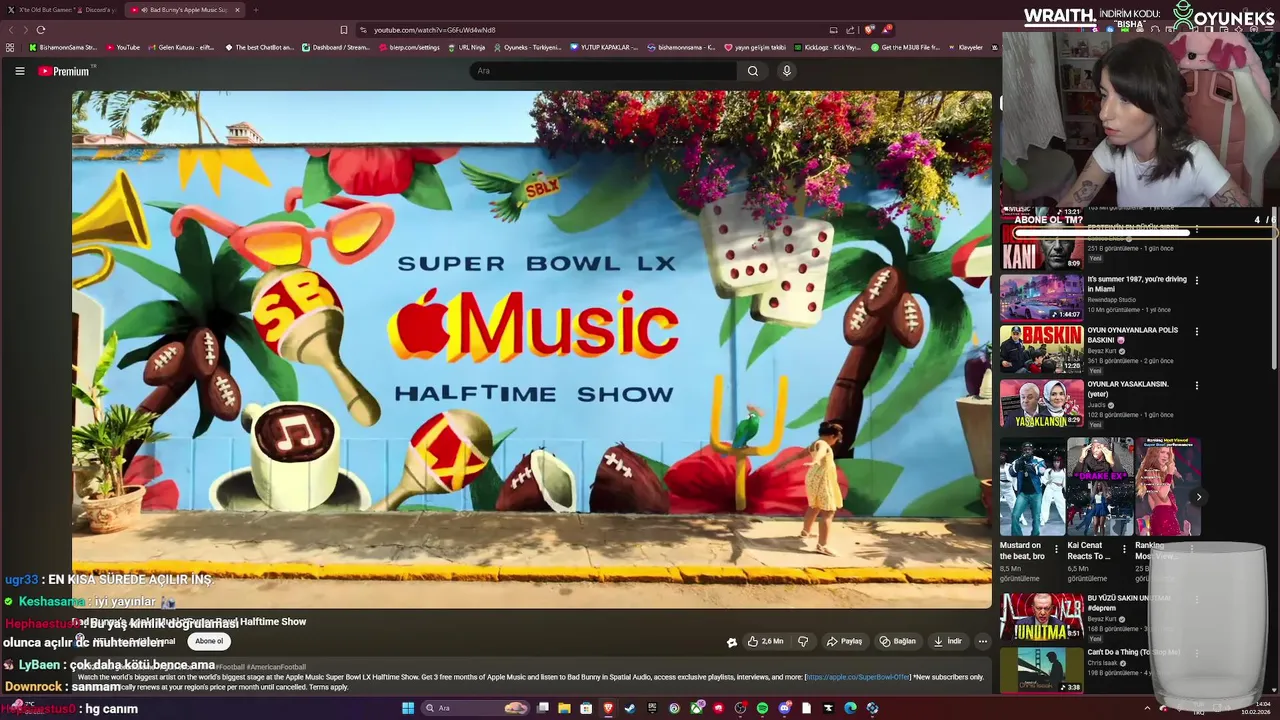1280x720 pixels.
Task: Open the apple.co/SuperBowl-Offer link
Action: [x=859, y=677]
